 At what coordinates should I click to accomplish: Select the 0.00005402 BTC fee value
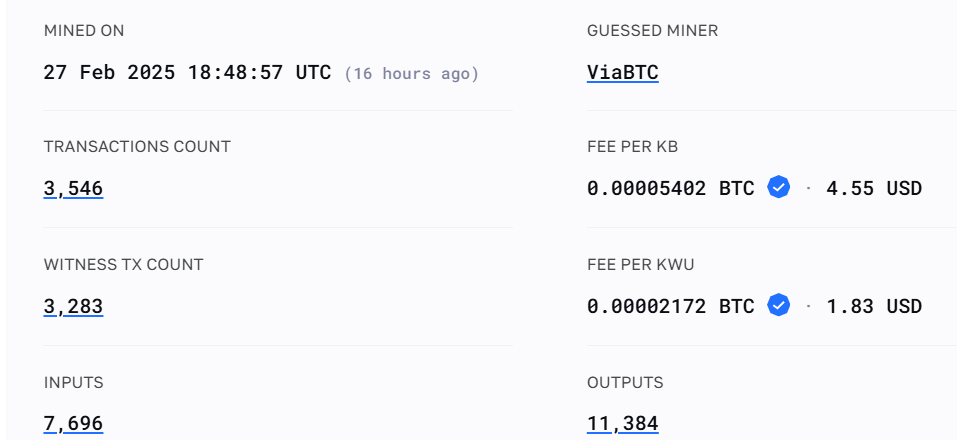coord(670,188)
